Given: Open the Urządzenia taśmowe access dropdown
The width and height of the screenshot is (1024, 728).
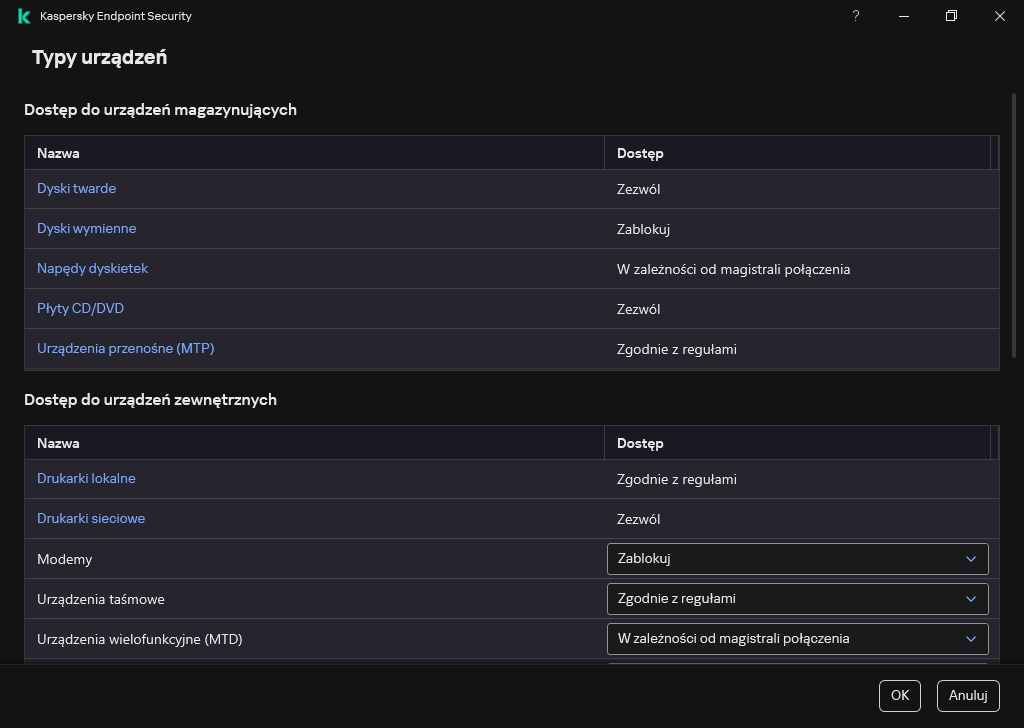Looking at the screenshot, I should point(796,599).
